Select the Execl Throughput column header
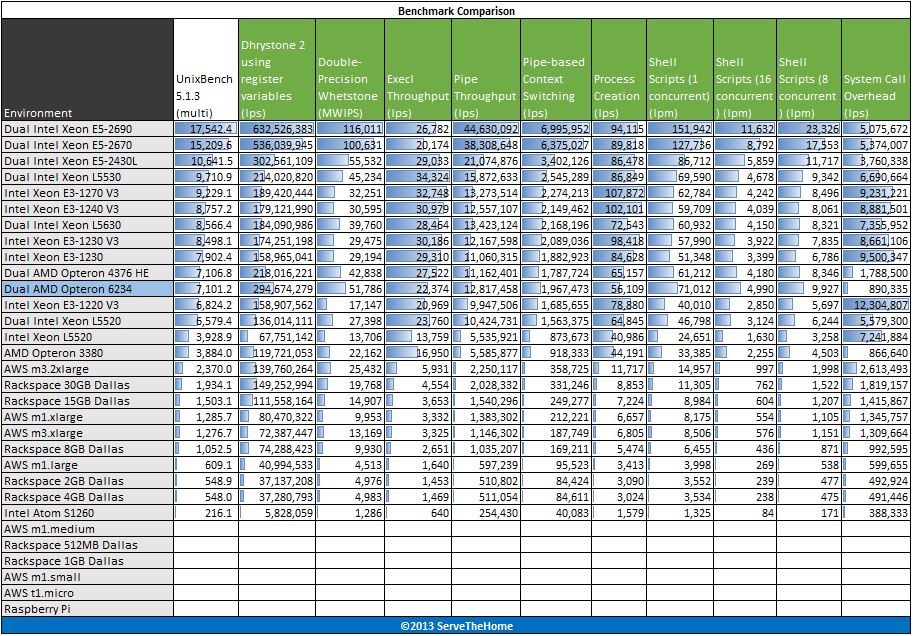The height and width of the screenshot is (636, 913). point(417,70)
